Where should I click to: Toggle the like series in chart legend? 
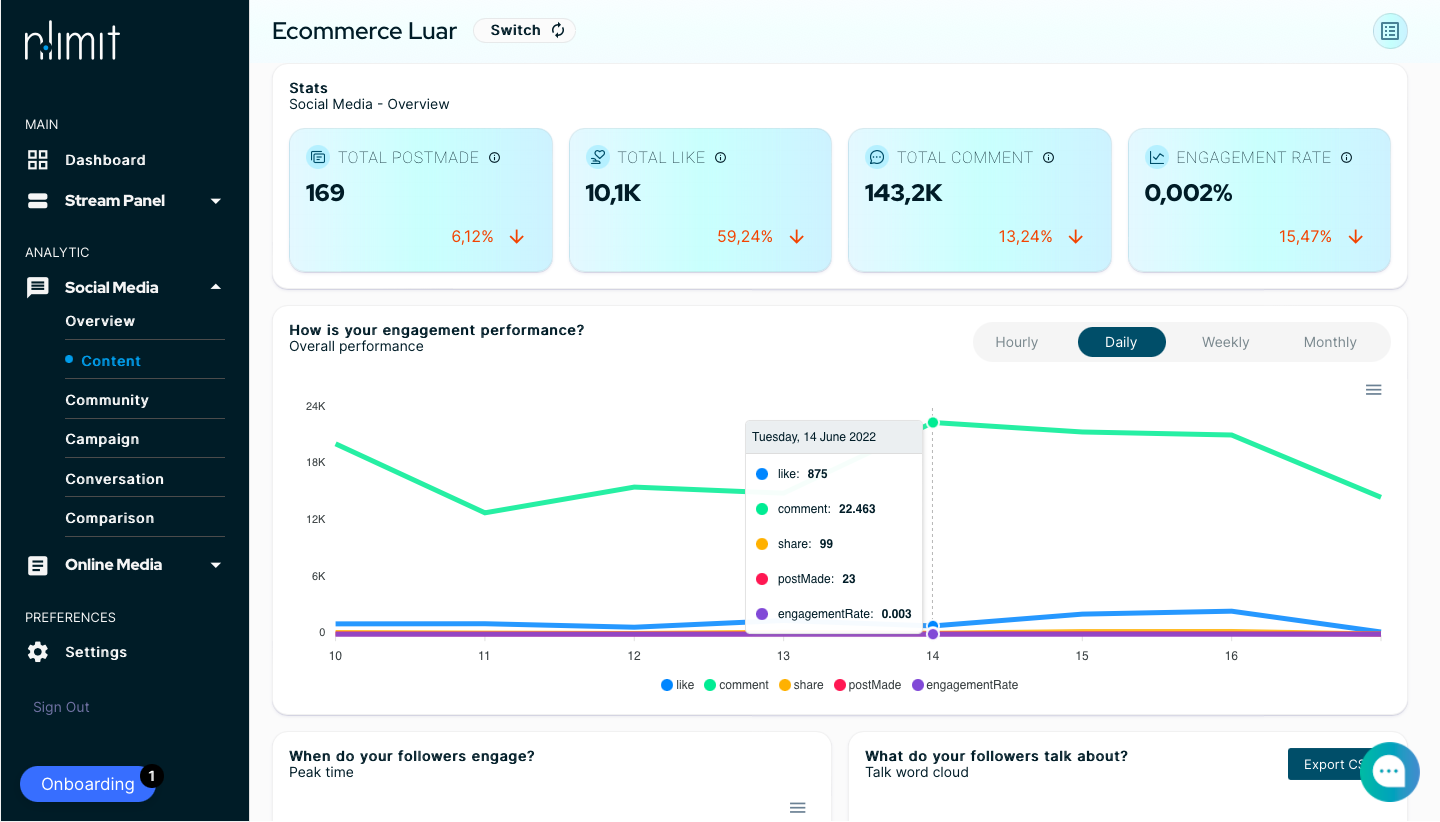point(677,685)
